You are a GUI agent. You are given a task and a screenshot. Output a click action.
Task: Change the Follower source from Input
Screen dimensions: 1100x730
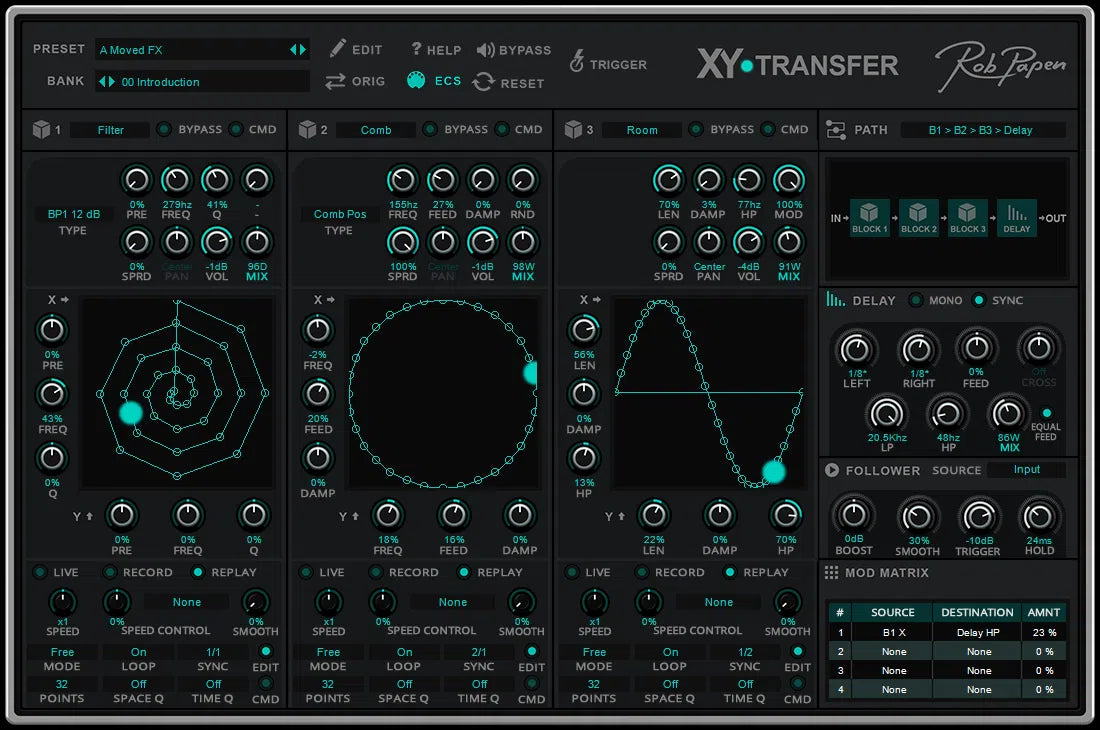click(1027, 470)
